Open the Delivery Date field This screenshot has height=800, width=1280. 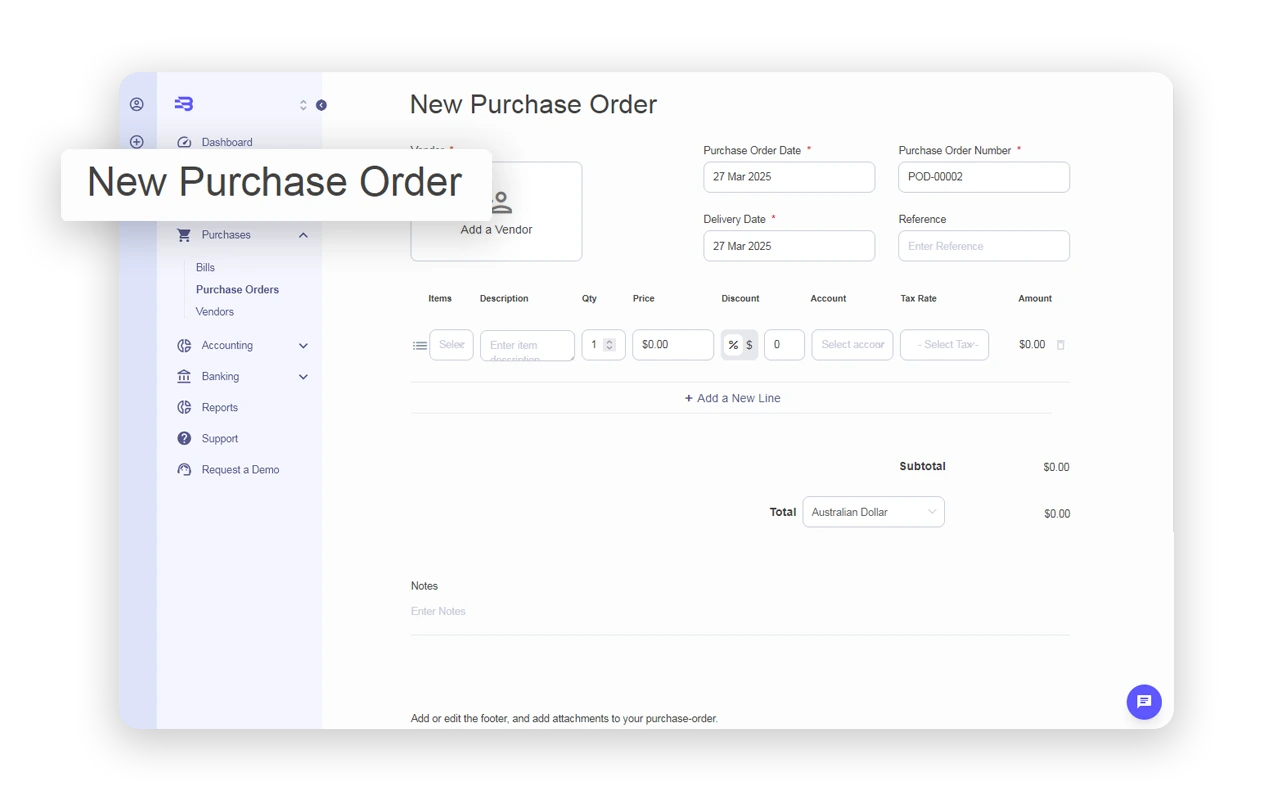pos(789,246)
